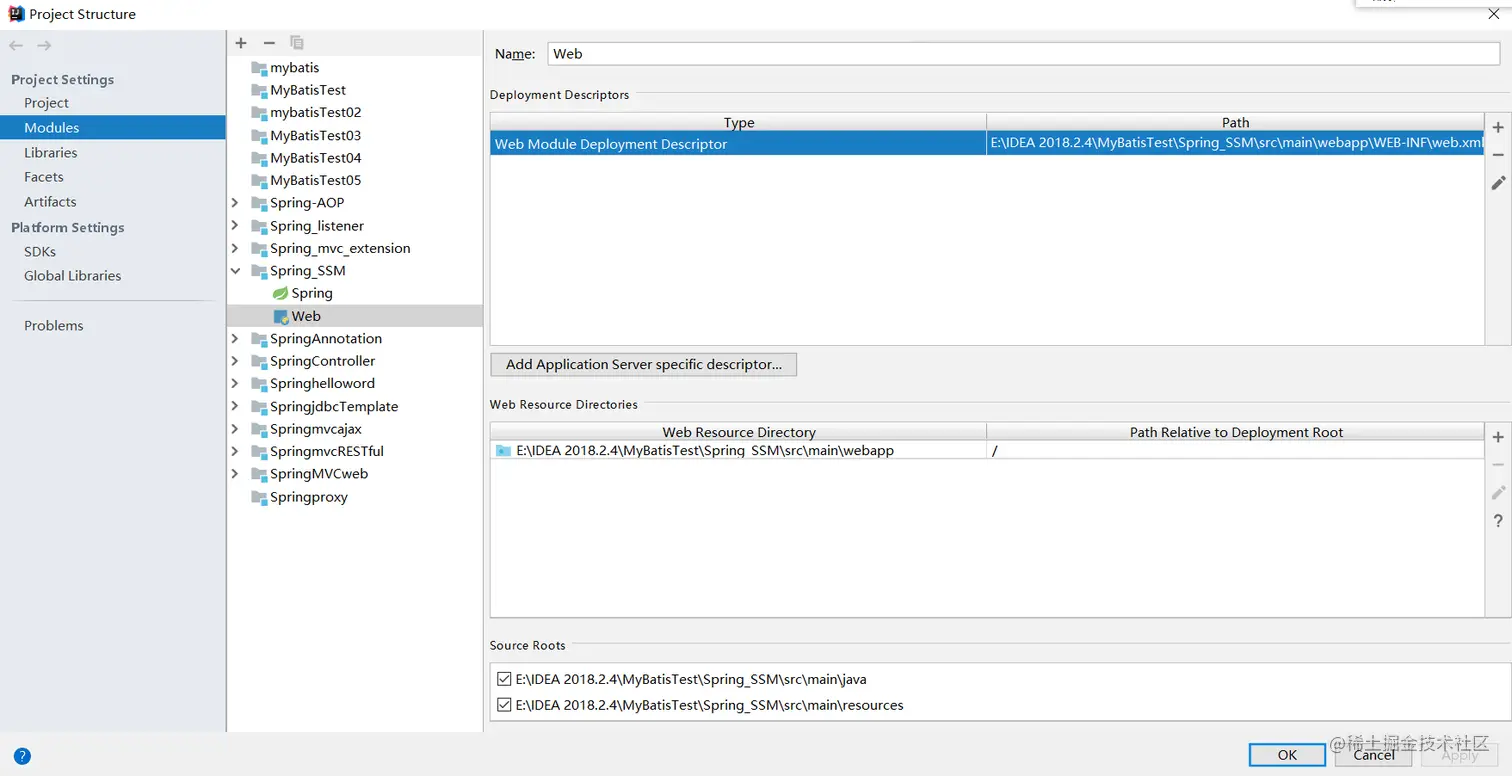
Task: Switch to the Libraries section
Action: pos(51,152)
